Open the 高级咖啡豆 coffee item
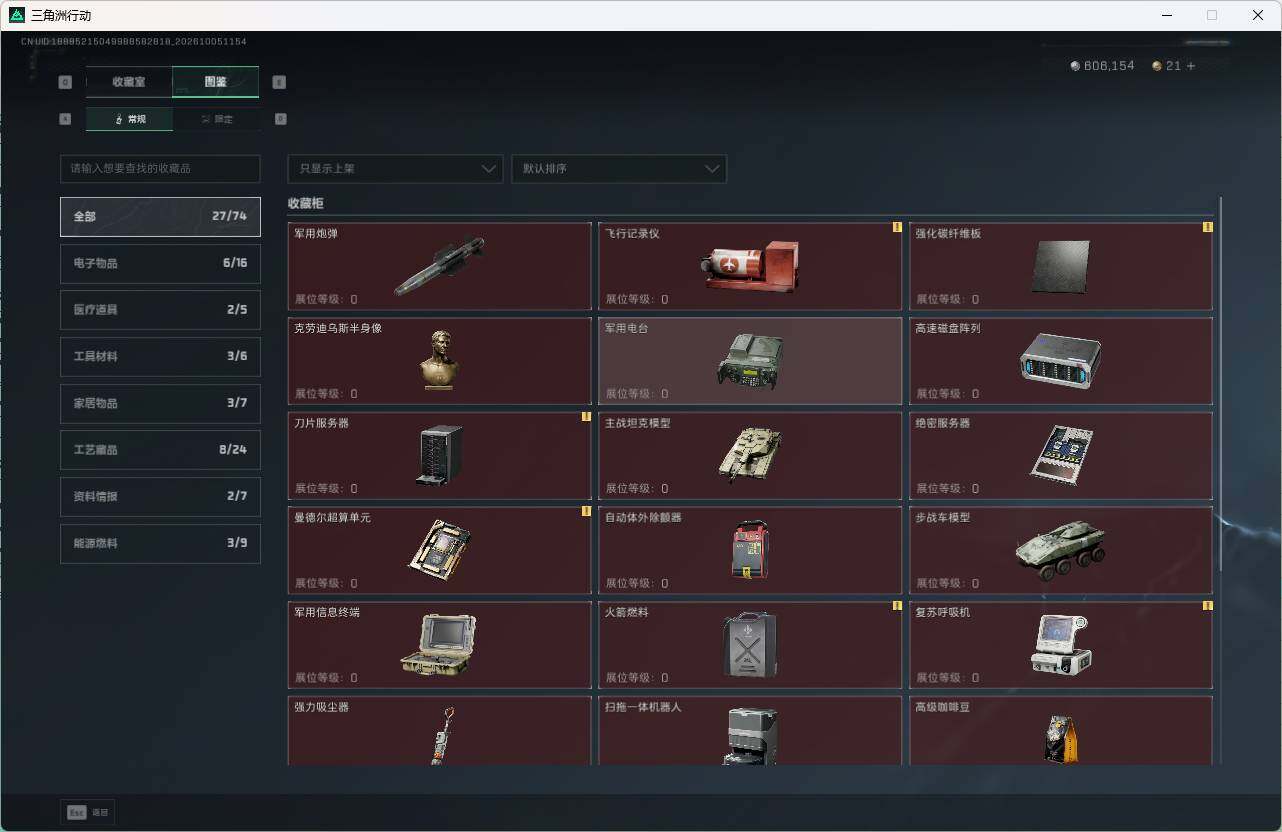Image resolution: width=1282 pixels, height=832 pixels. 1061,731
